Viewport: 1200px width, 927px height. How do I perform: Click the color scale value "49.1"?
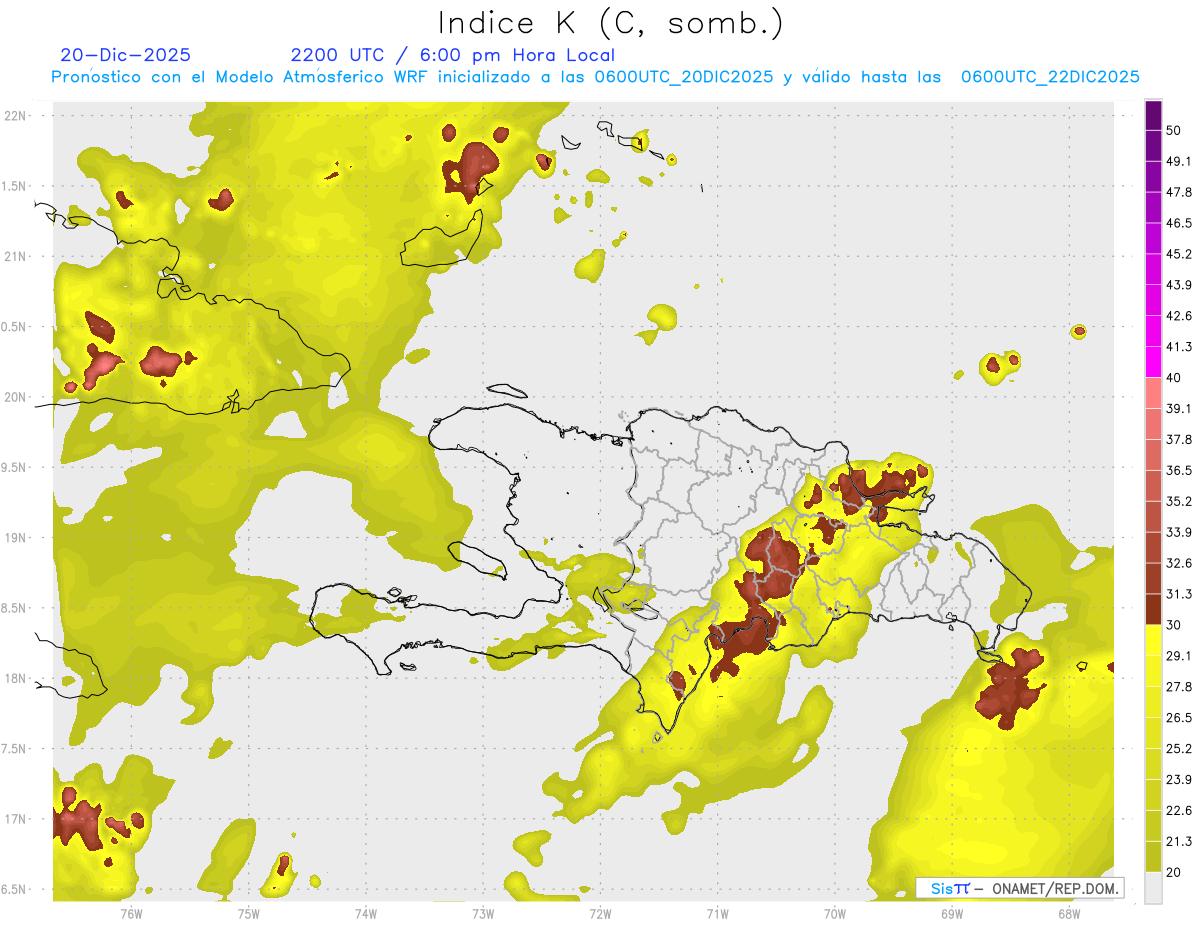coord(1179,161)
